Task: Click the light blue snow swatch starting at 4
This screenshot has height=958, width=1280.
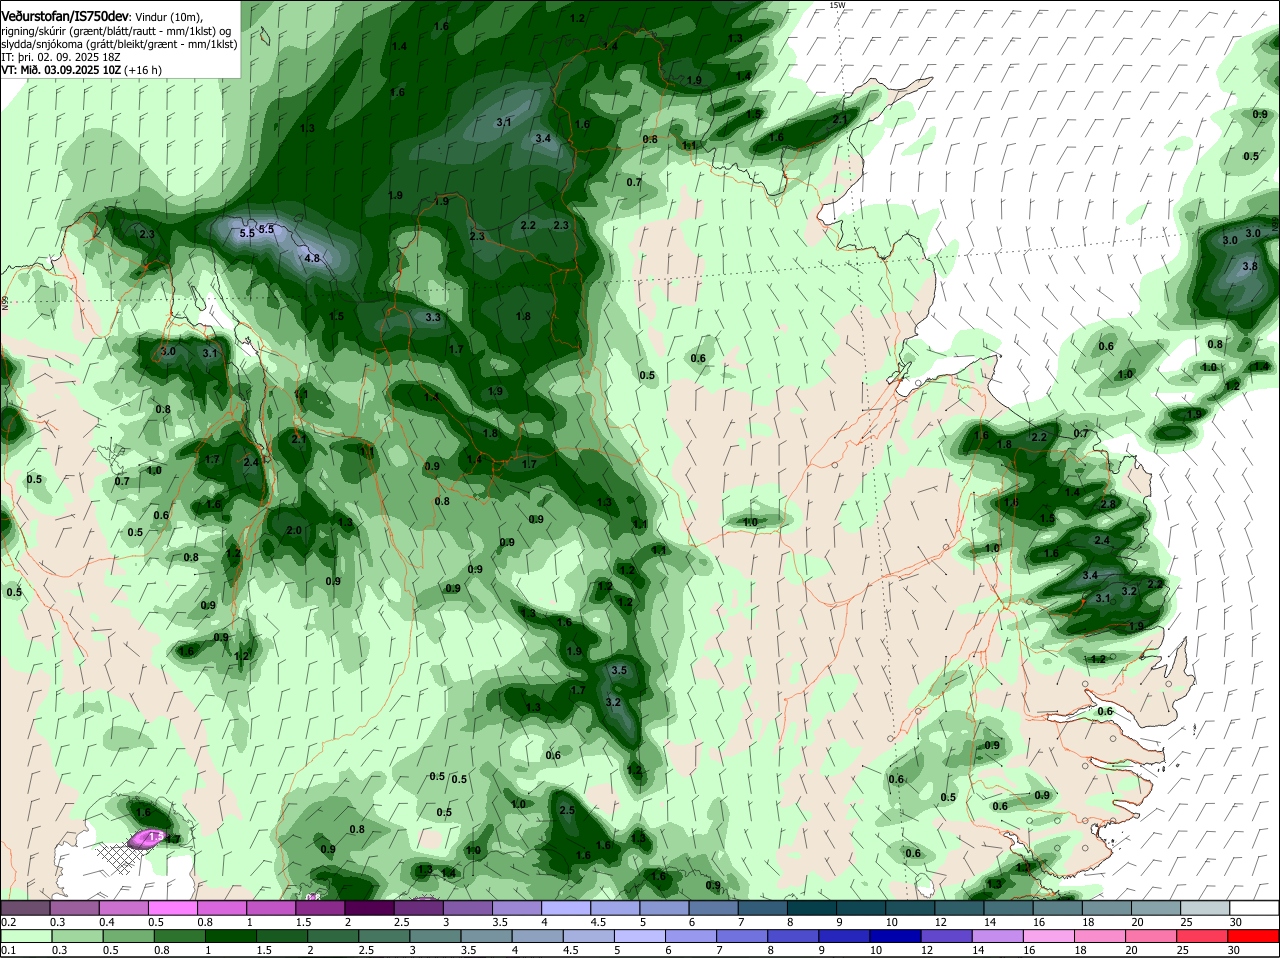Action: tap(567, 908)
